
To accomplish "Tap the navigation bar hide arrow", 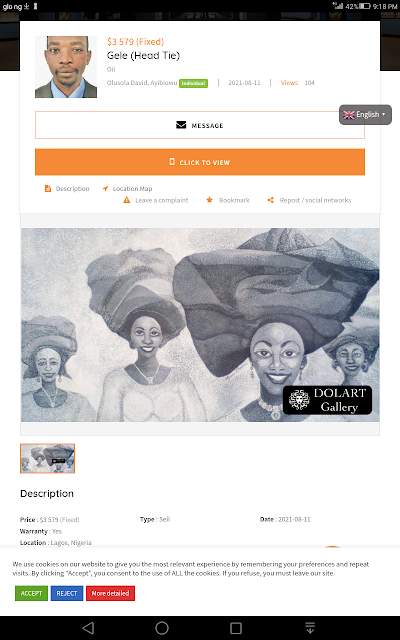I will point(310,628).
